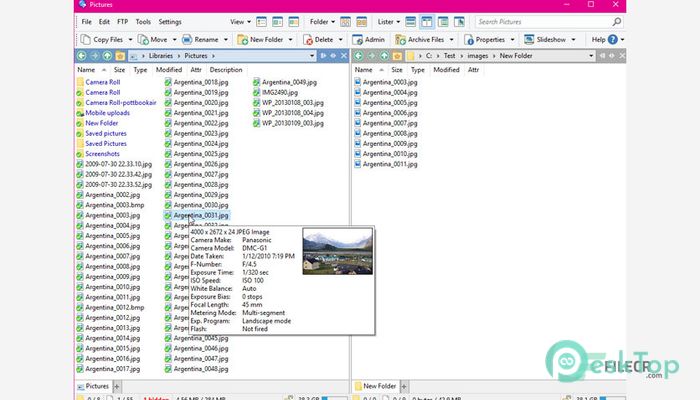
Task: Go back in the right New Folder pane
Action: 358,56
